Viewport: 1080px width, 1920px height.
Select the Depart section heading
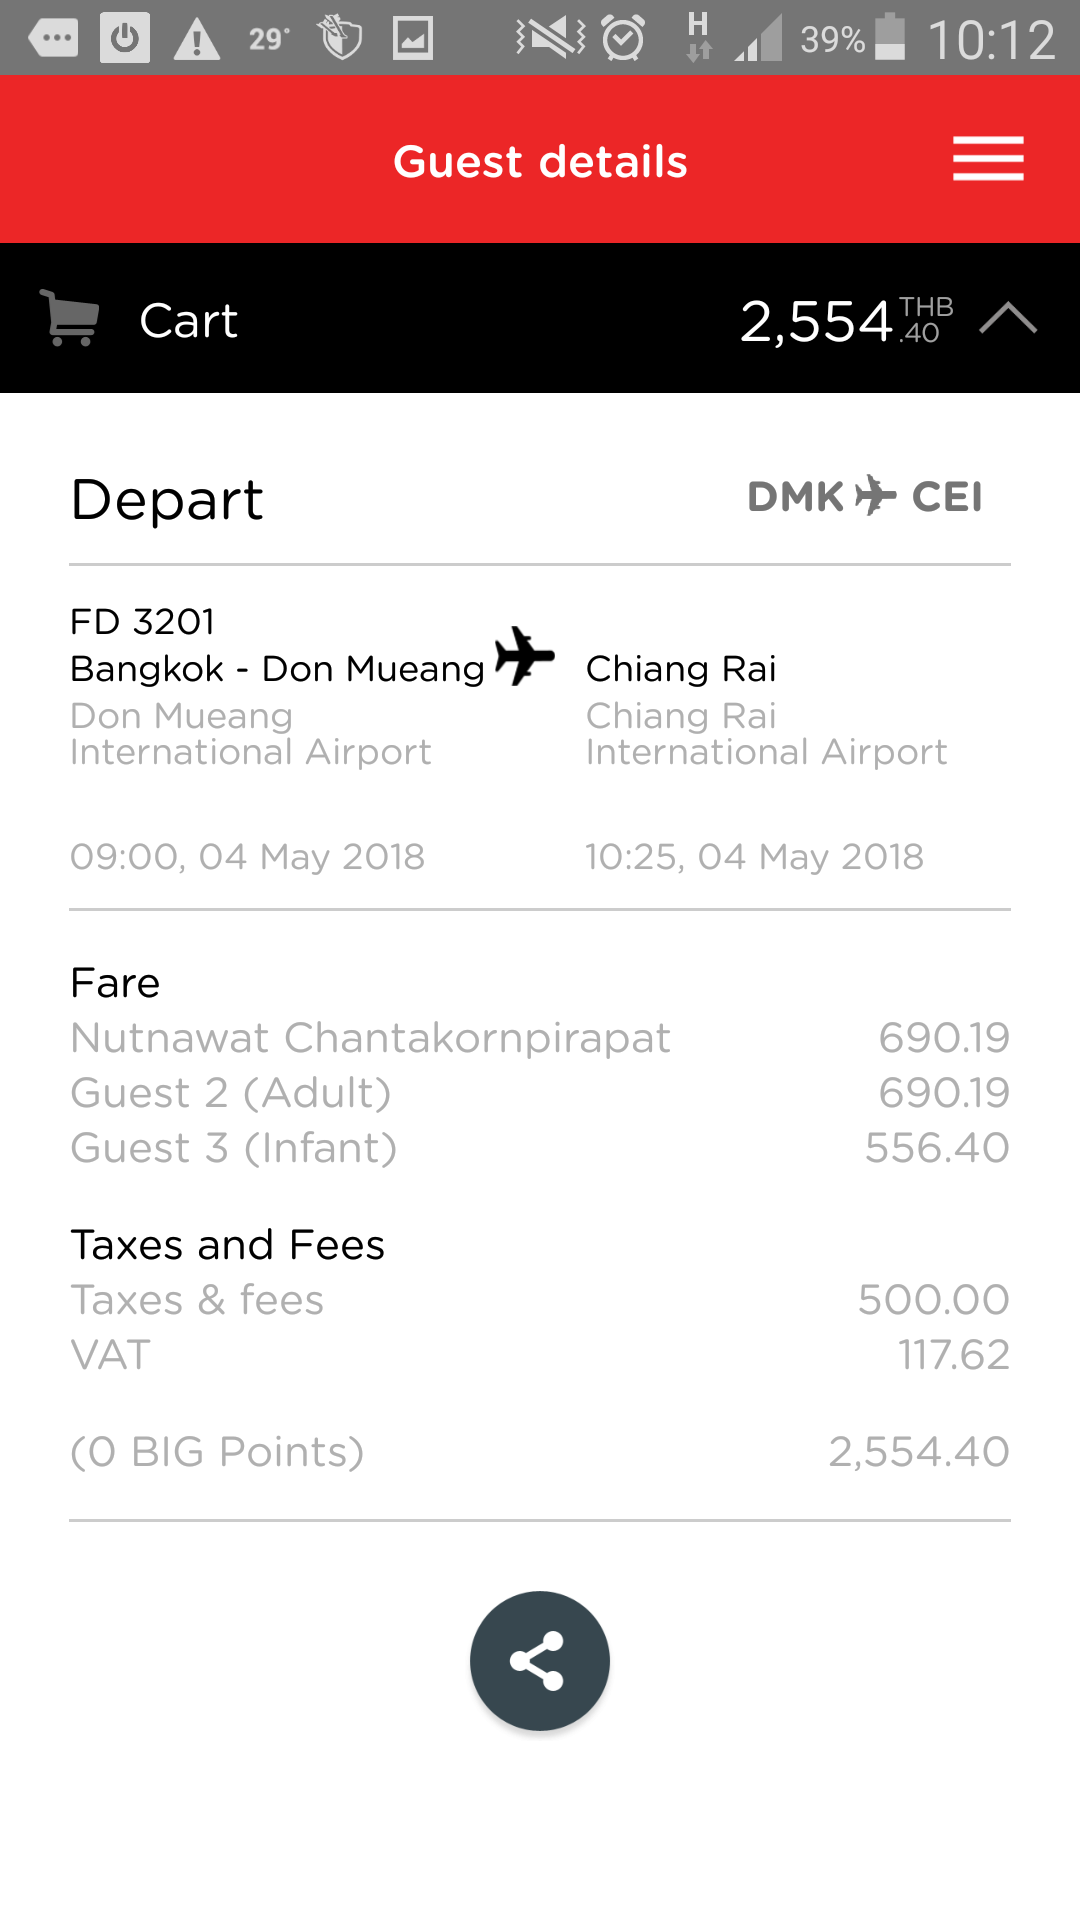click(167, 499)
